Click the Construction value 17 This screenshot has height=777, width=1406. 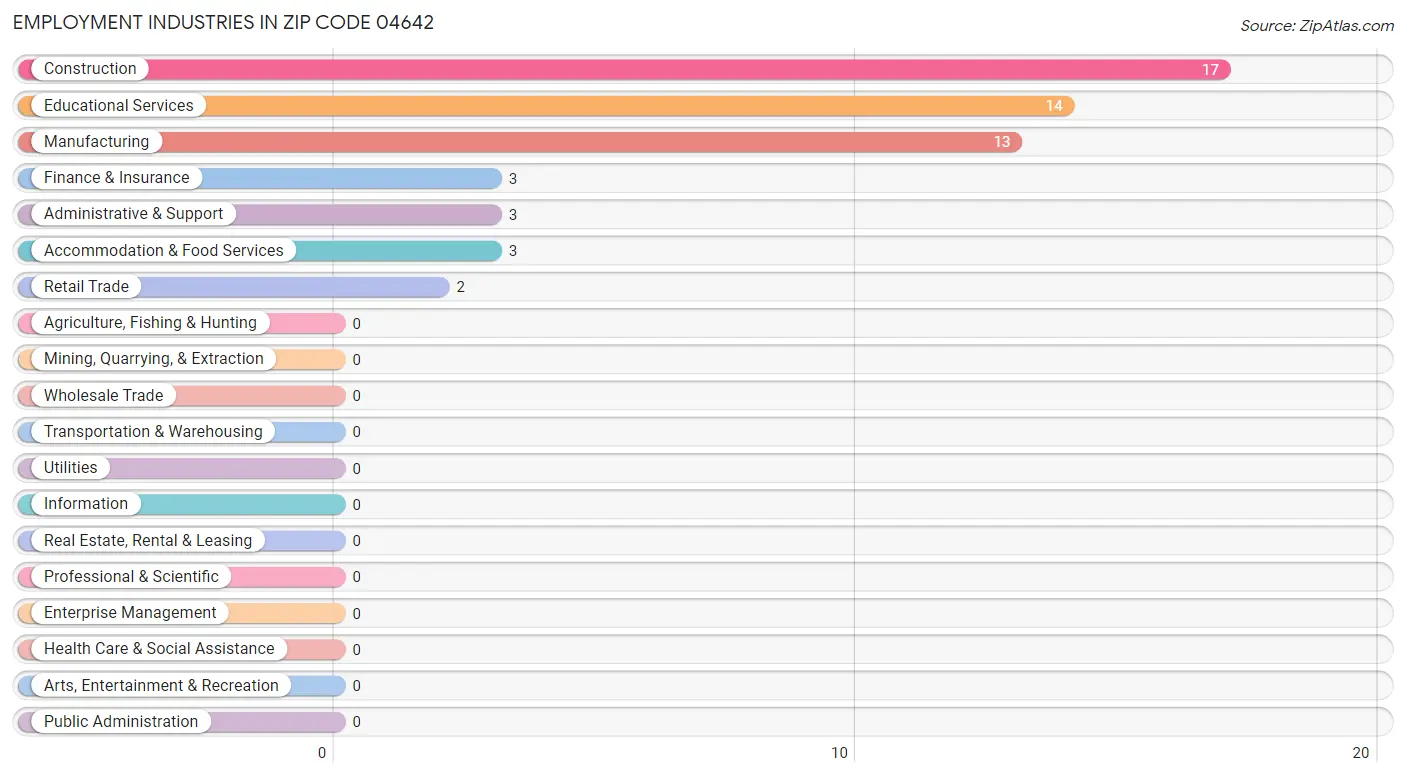point(1210,69)
